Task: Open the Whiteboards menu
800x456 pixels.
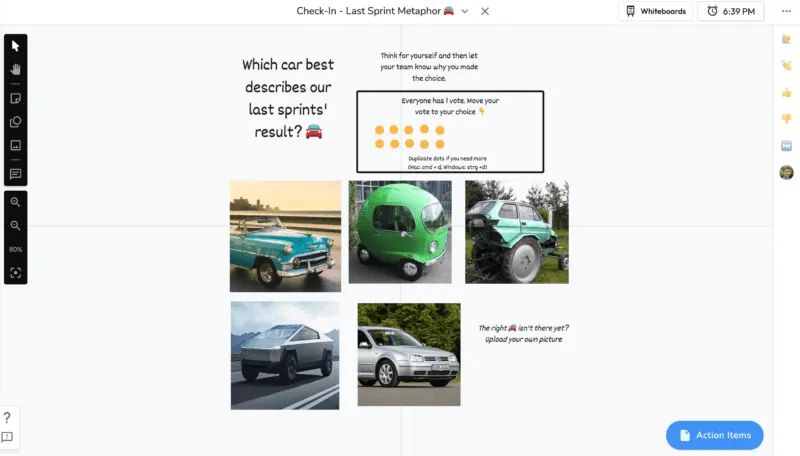Action: click(656, 11)
